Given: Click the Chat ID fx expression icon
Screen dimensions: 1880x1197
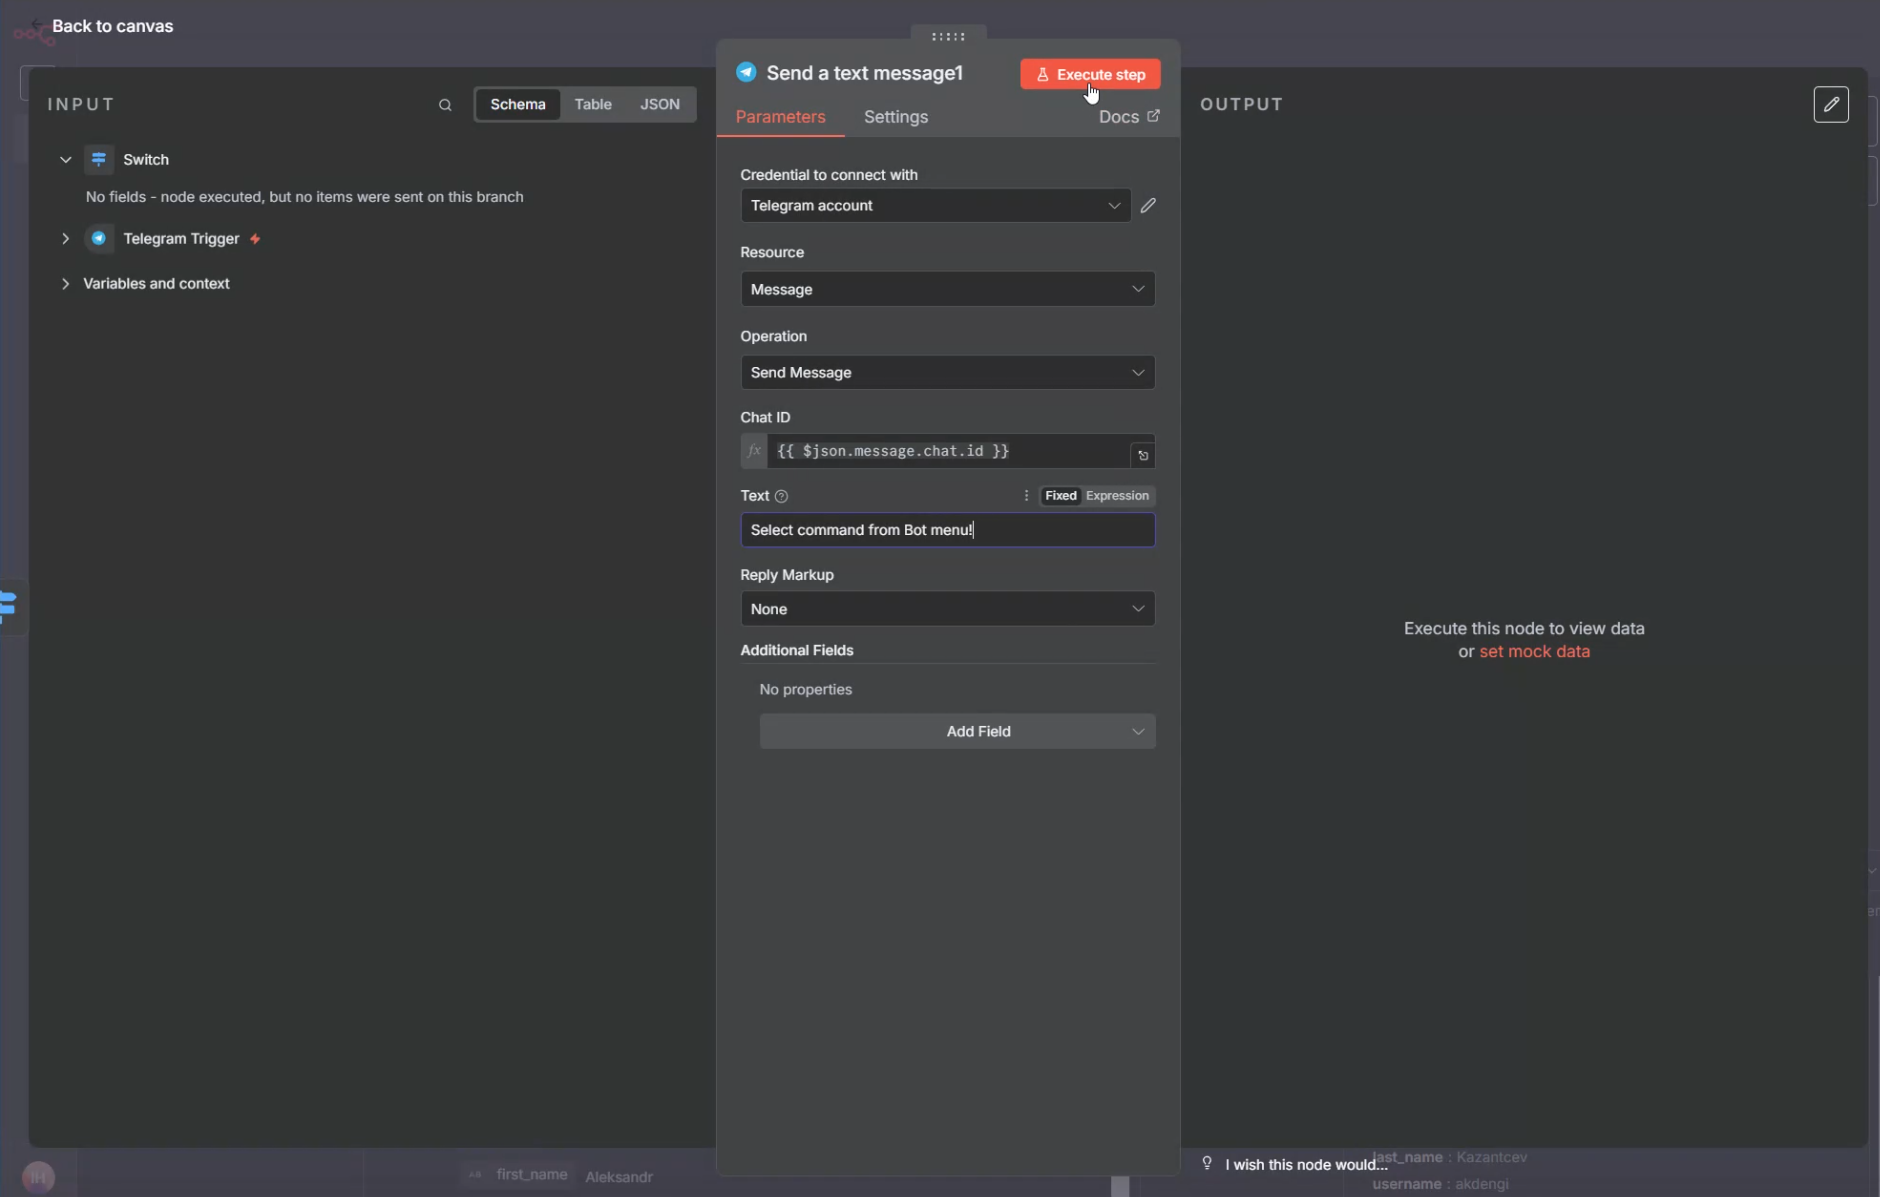Looking at the screenshot, I should coord(754,451).
